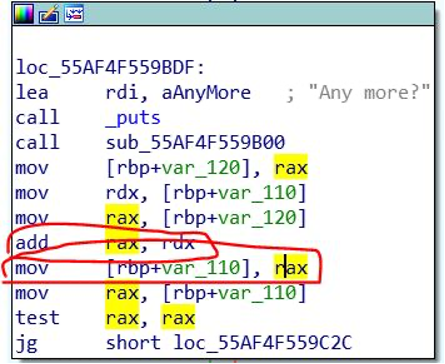Screen dimensions: 445x364
Task: Click the _puts function call
Action: 133,119
